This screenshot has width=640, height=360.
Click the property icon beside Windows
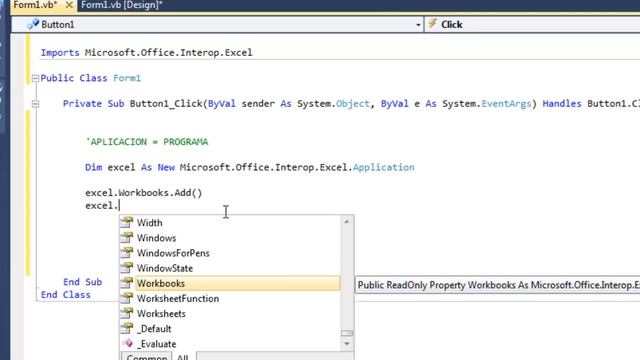[x=127, y=237]
